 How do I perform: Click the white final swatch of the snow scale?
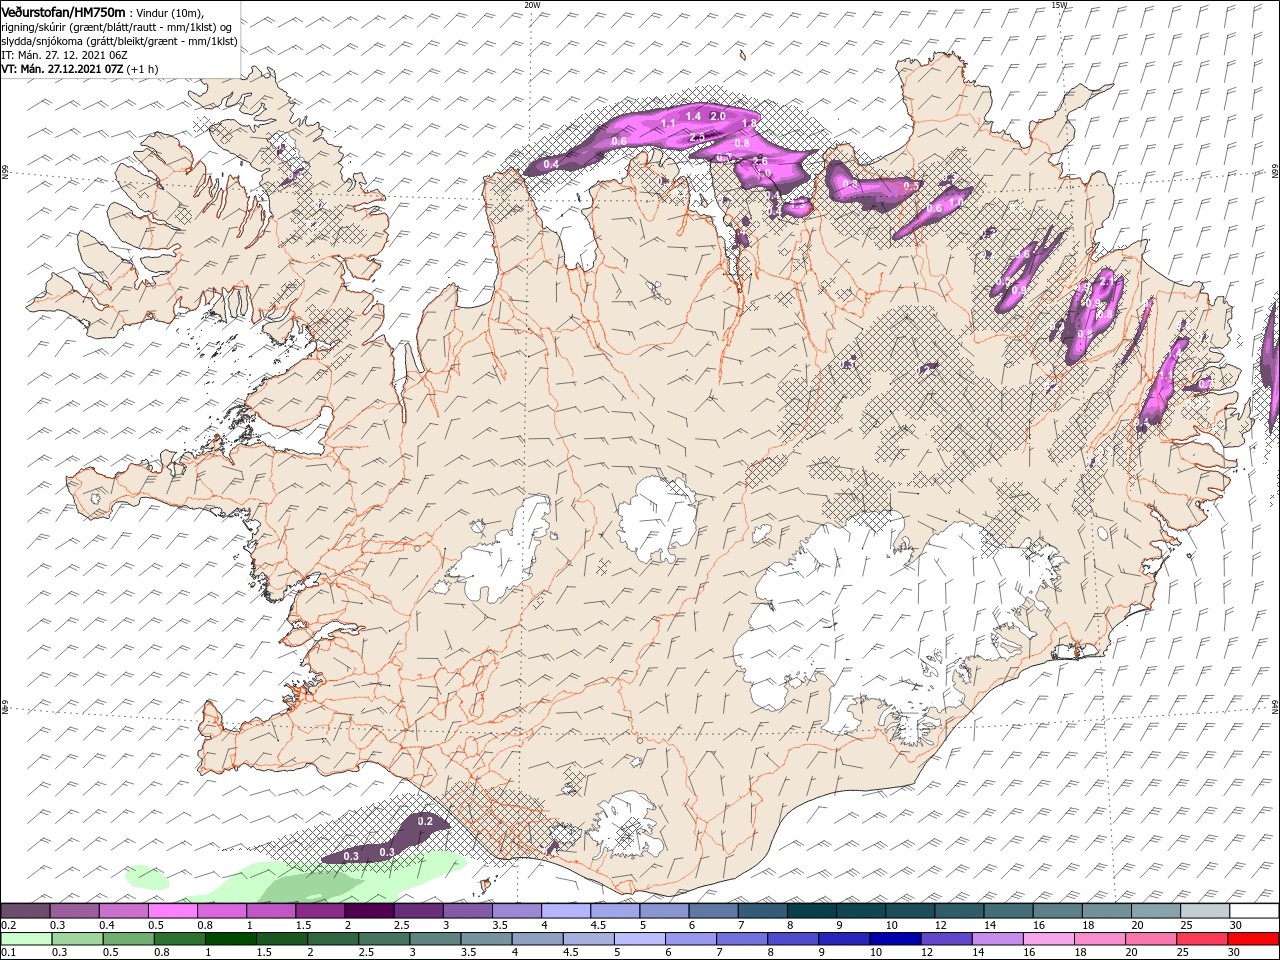pos(1254,911)
